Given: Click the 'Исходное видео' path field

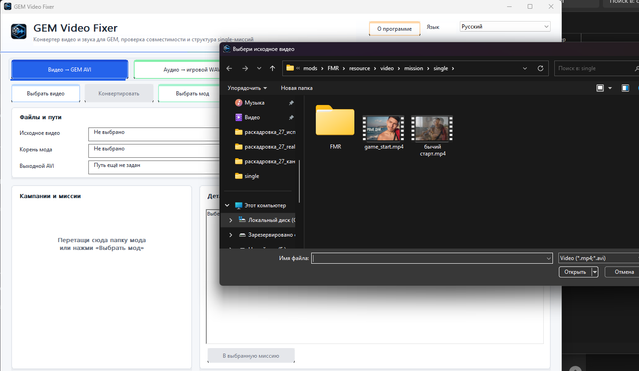Looking at the screenshot, I should tap(154, 134).
